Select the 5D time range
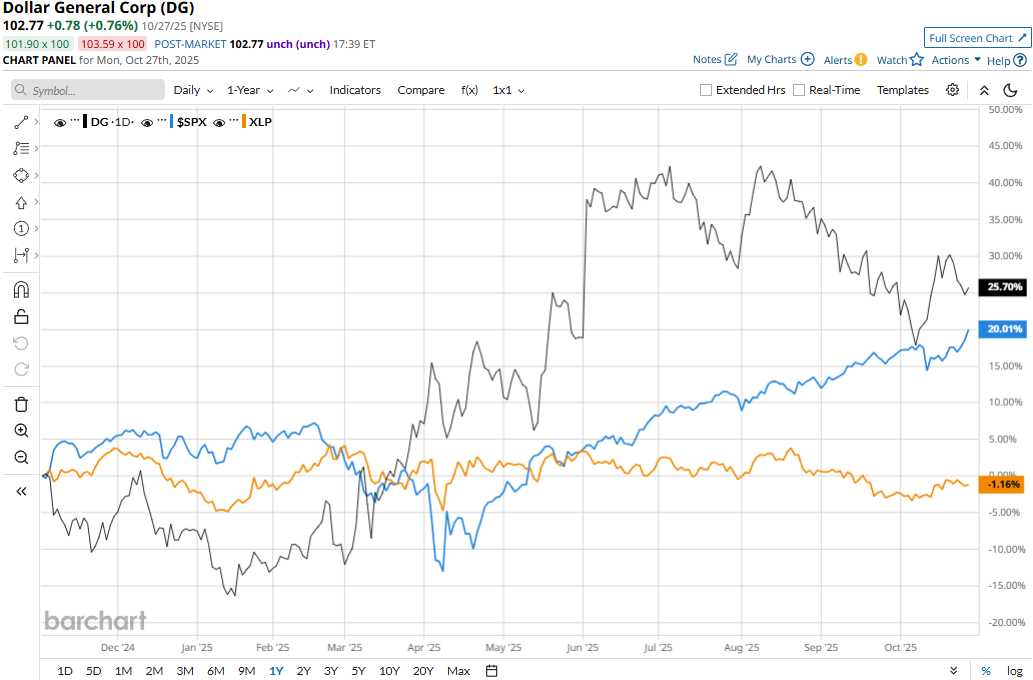The height and width of the screenshot is (680, 1033). (94, 671)
